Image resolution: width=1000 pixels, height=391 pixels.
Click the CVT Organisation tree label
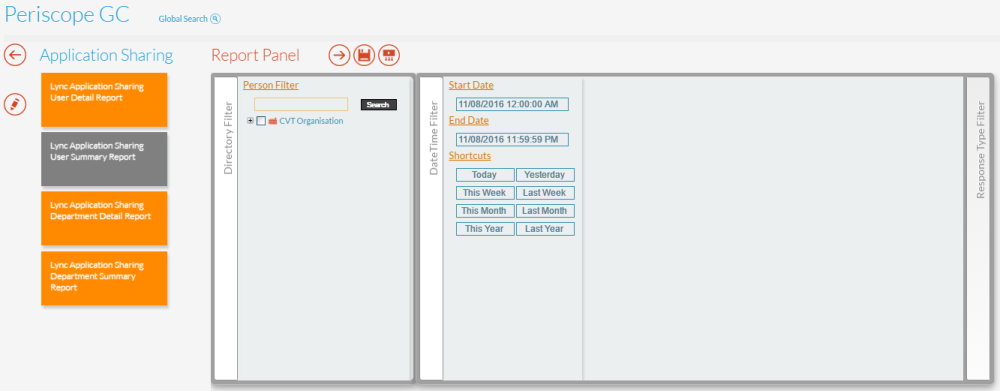311,121
